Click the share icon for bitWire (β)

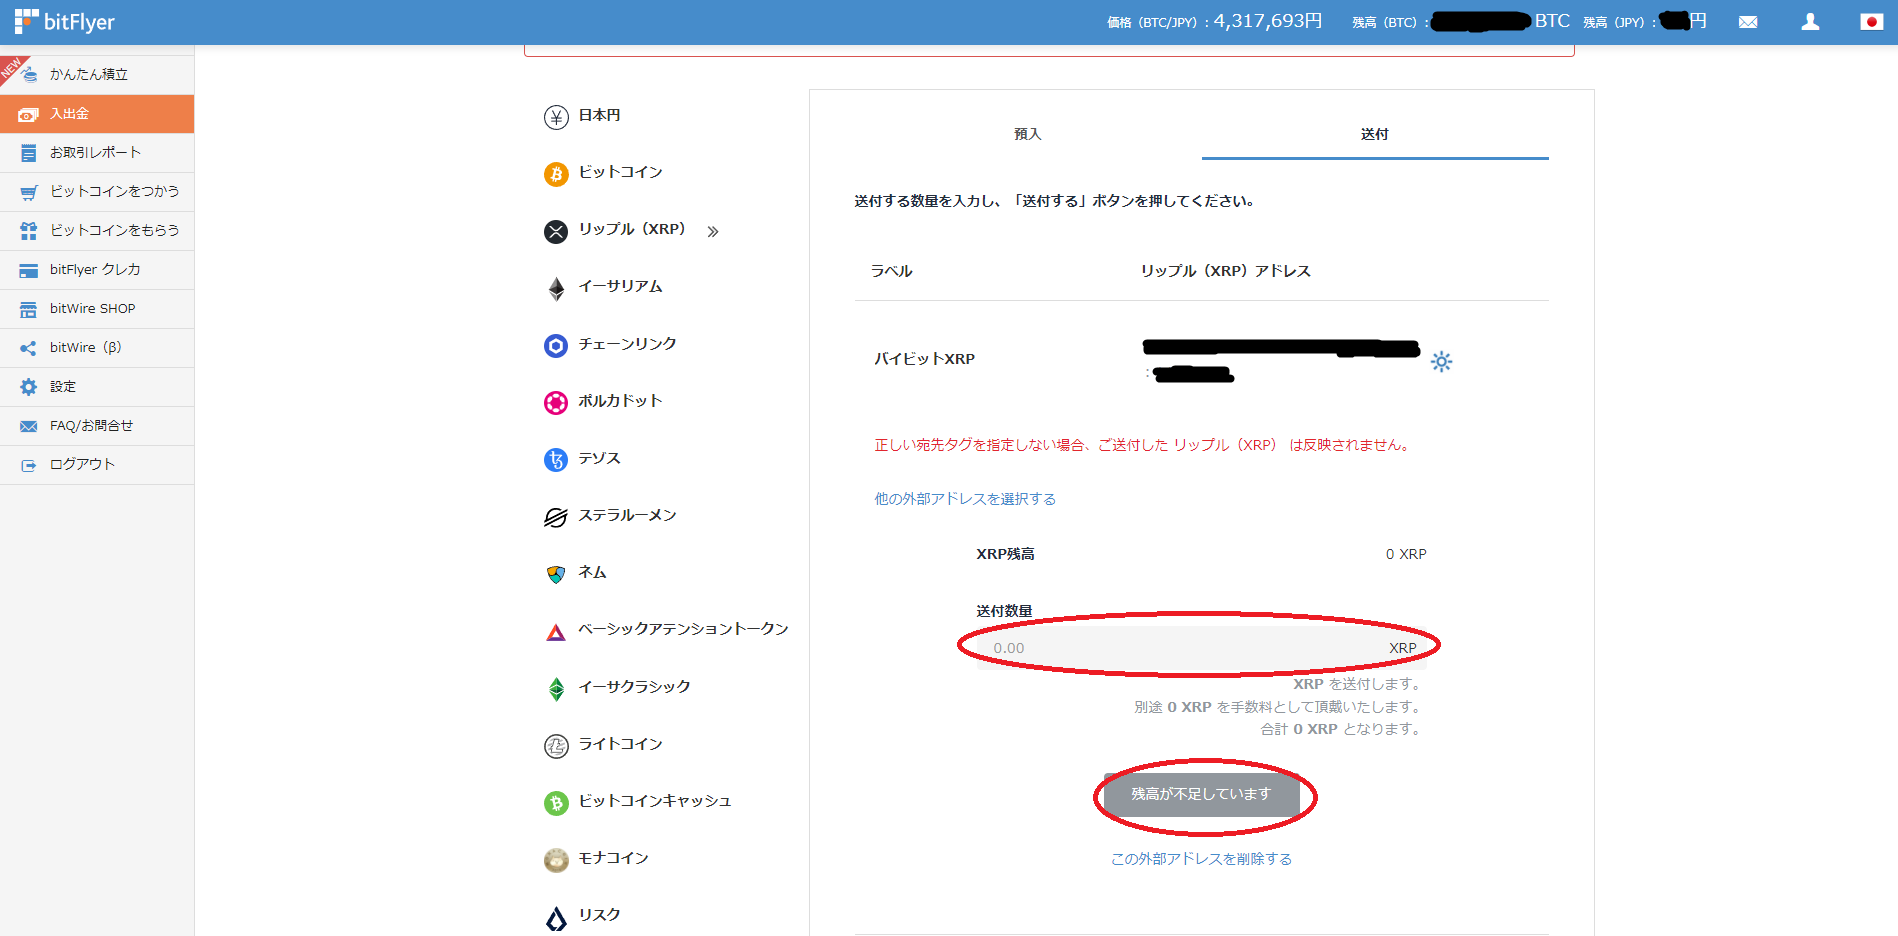29,348
